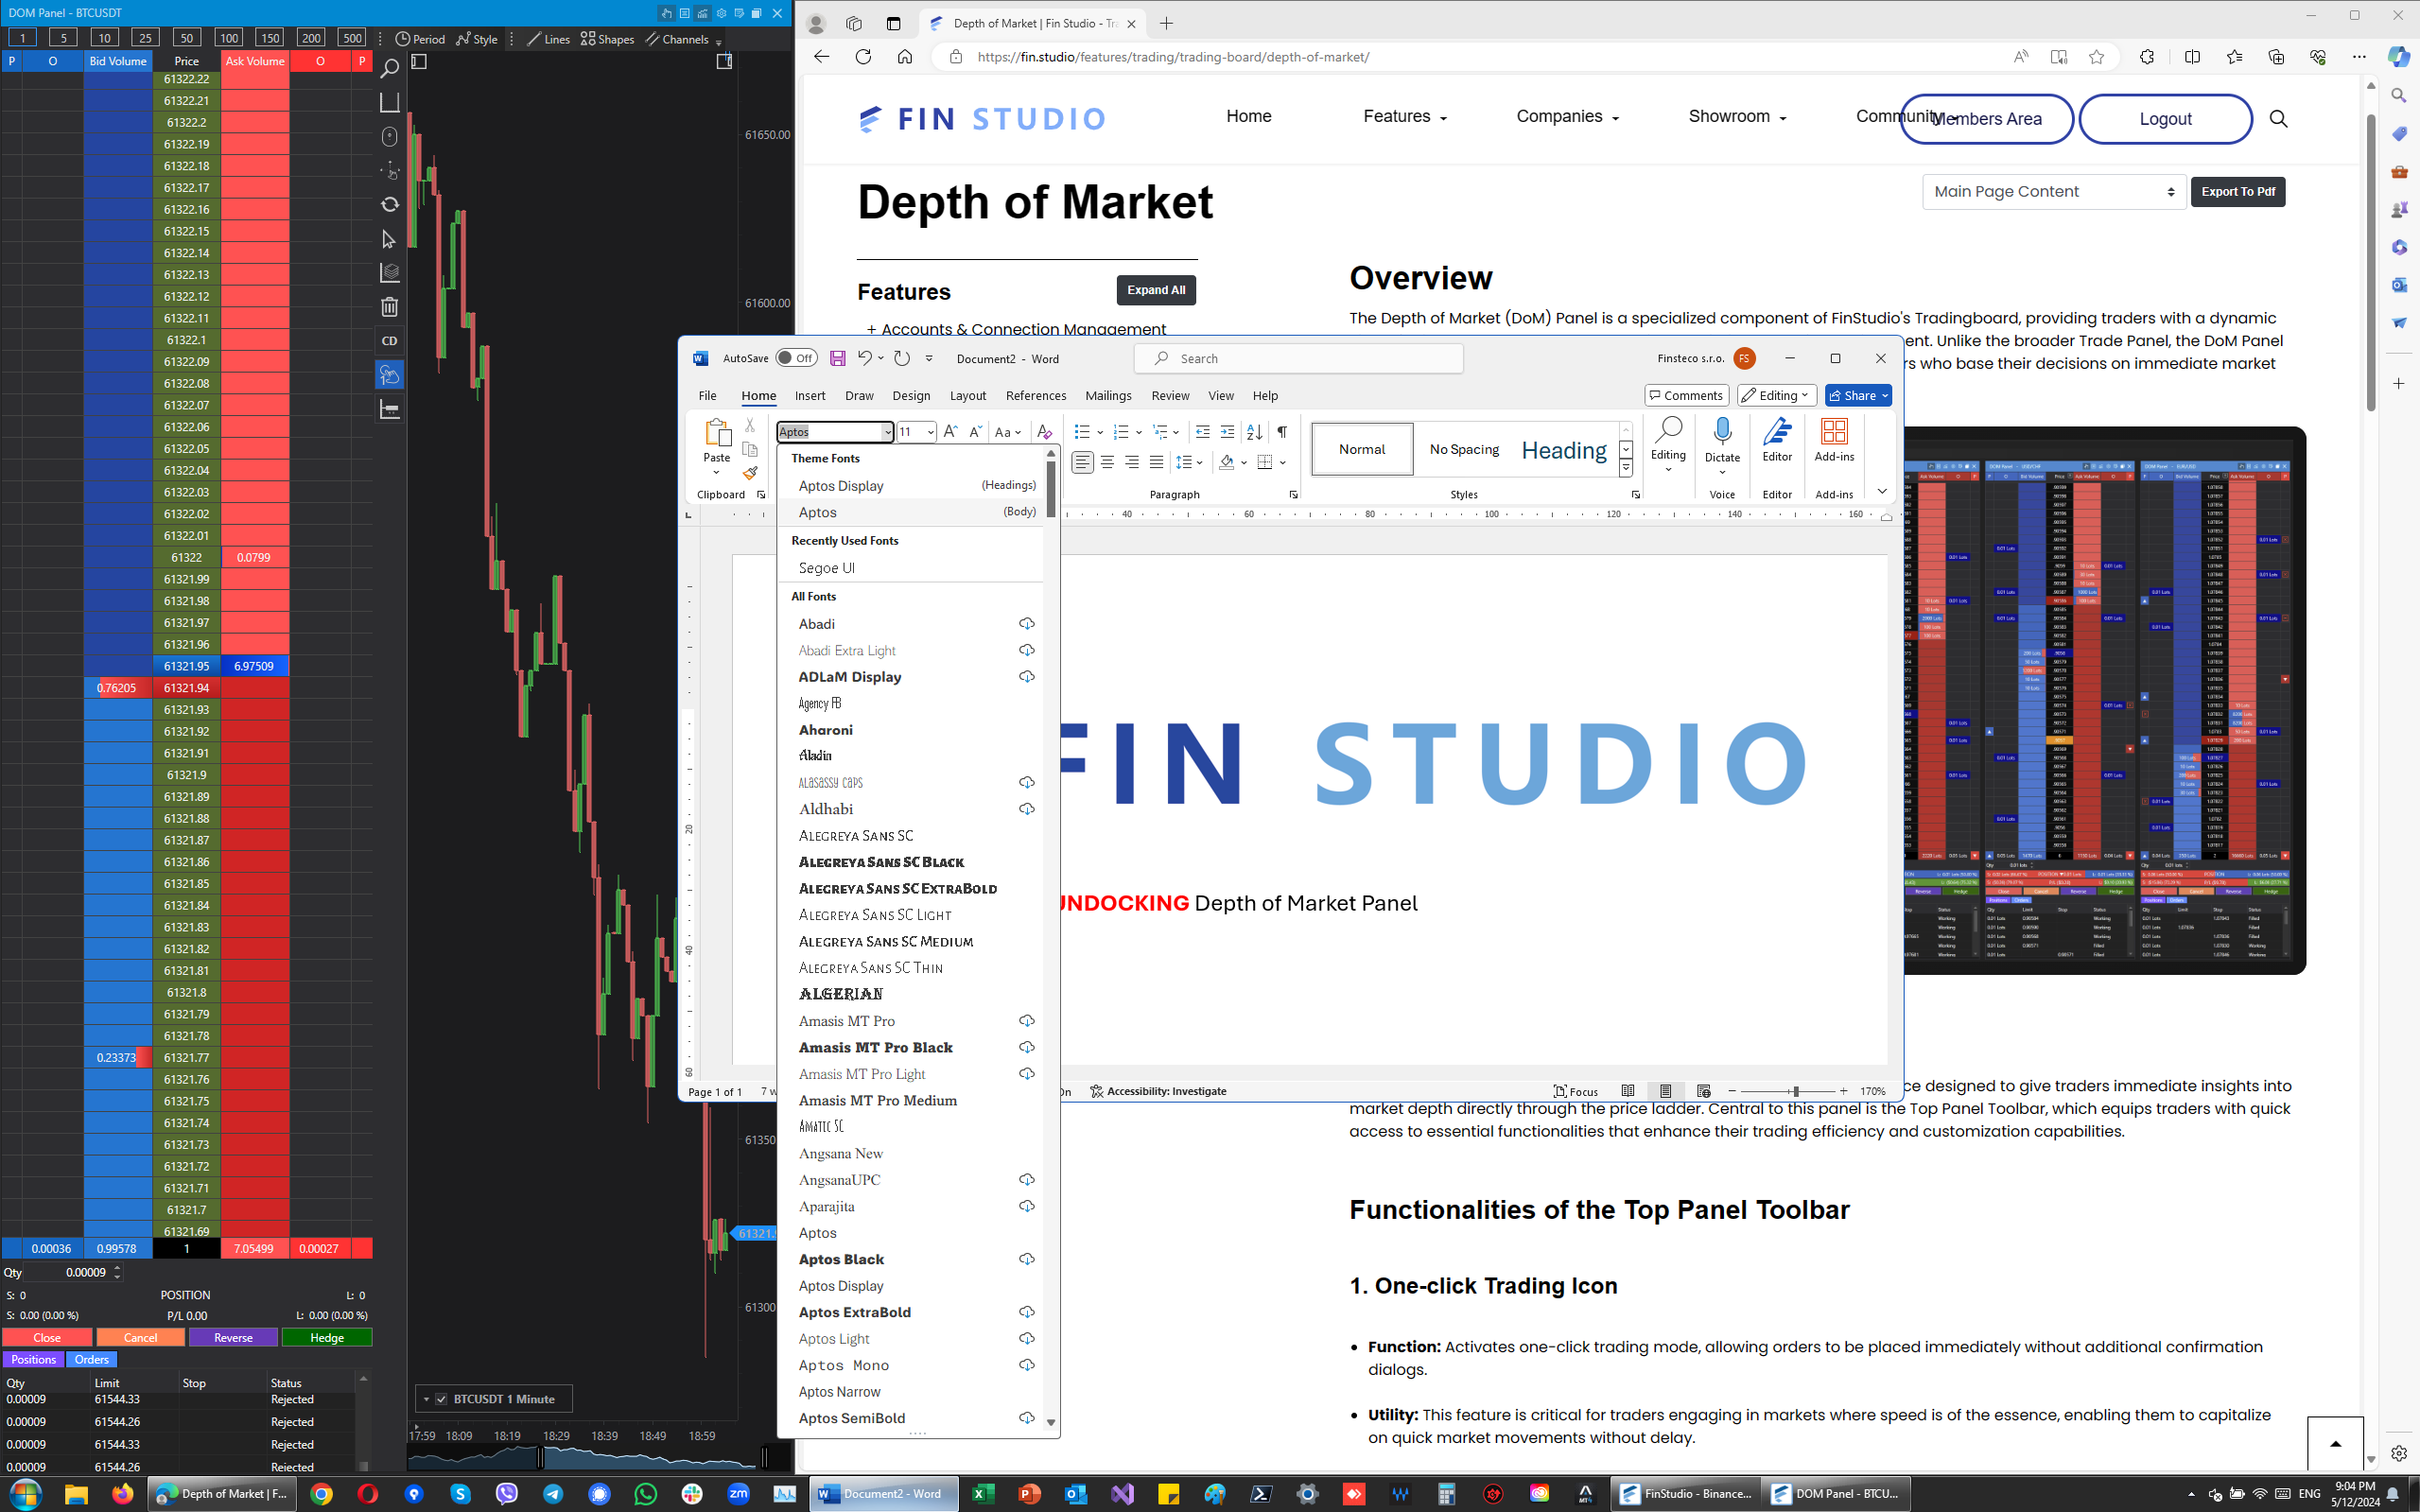The image size is (2420, 1512).
Task: Open the Main Page Content dropdown
Action: point(2053,192)
